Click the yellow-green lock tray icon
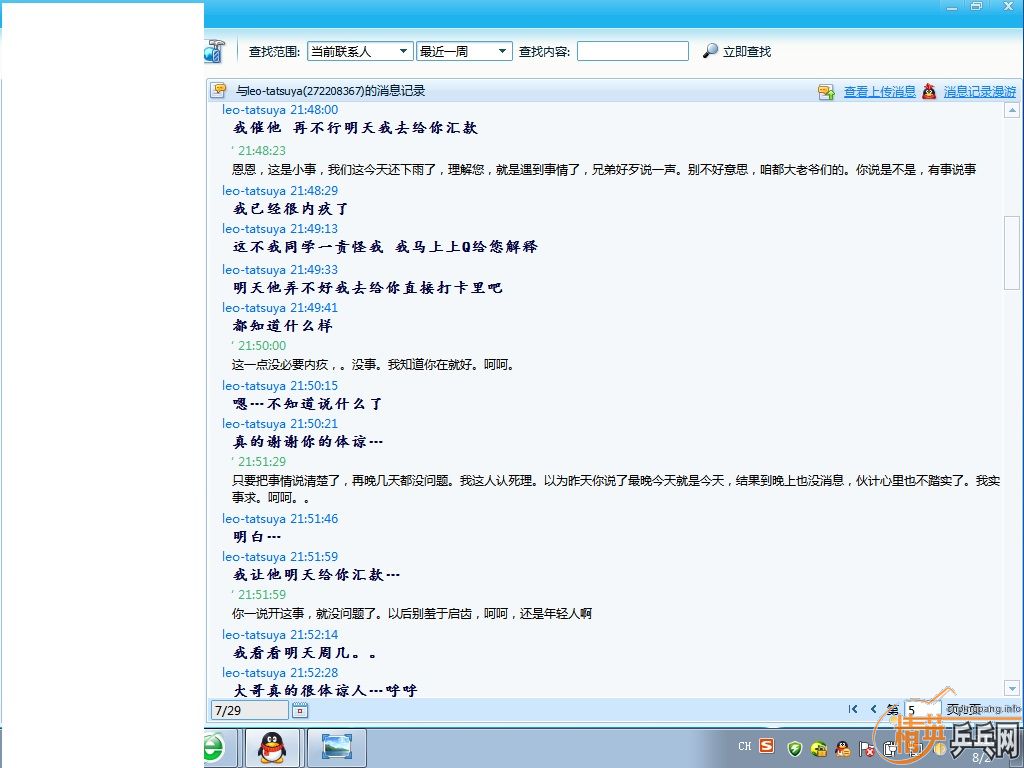This screenshot has width=1024, height=768. click(x=818, y=748)
